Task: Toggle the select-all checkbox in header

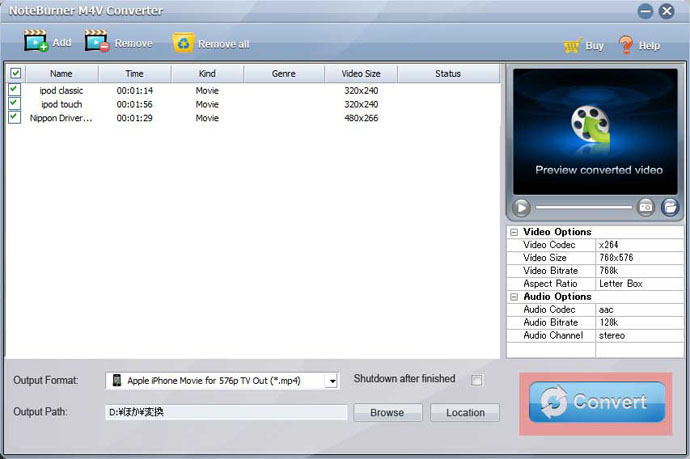Action: point(14,73)
